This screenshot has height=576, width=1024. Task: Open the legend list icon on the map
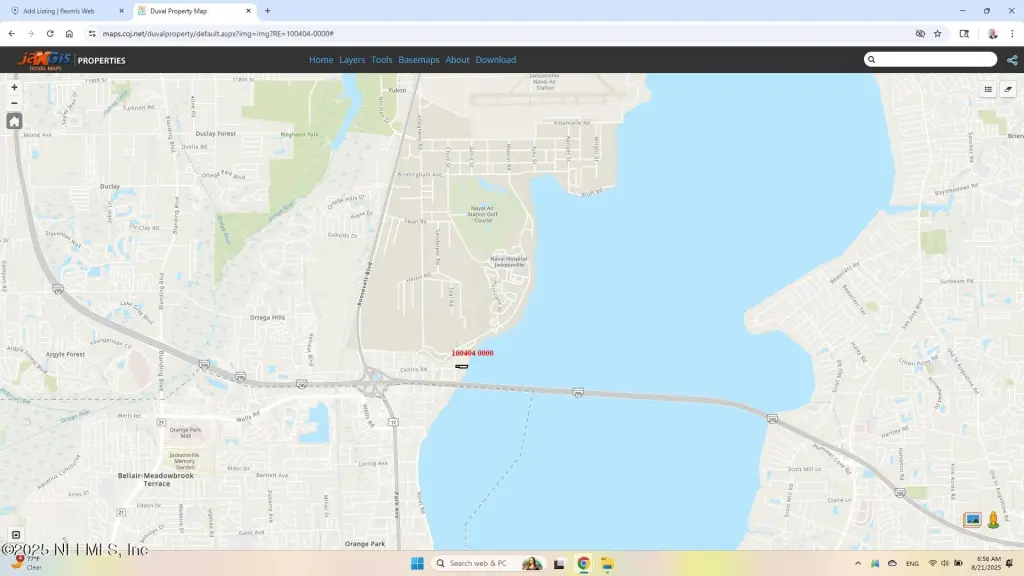(988, 89)
